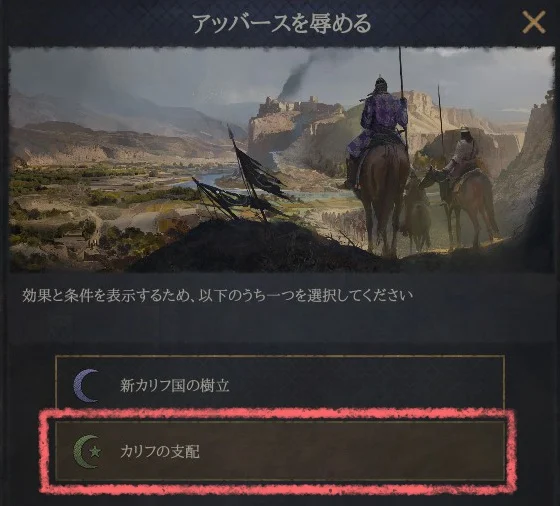Close the アッバースを辱める dialog with the X

click(534, 22)
